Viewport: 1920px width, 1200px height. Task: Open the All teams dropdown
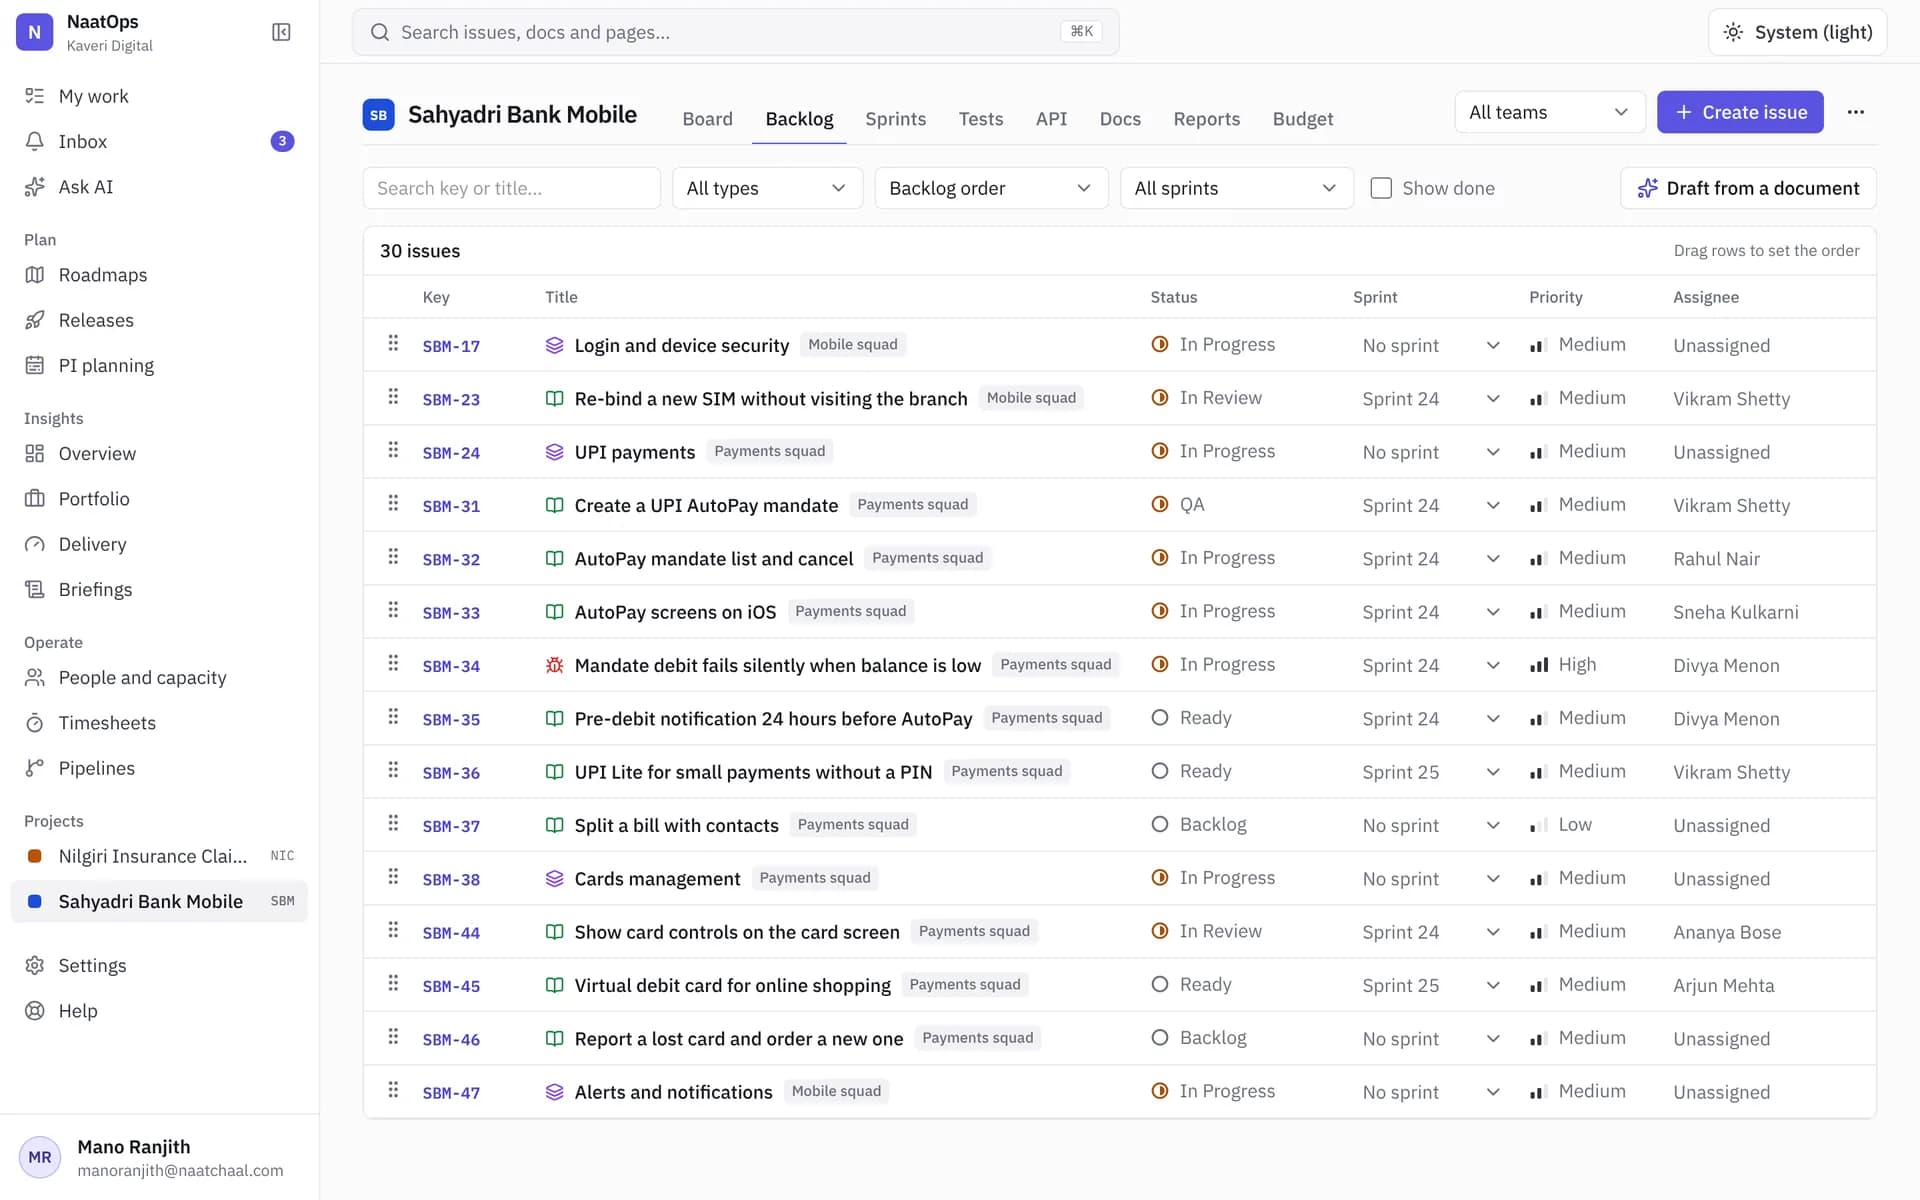point(1549,112)
